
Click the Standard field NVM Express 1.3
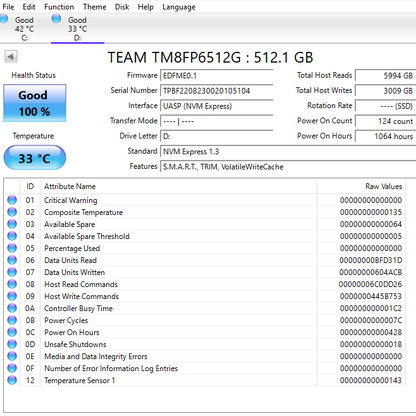[288, 151]
